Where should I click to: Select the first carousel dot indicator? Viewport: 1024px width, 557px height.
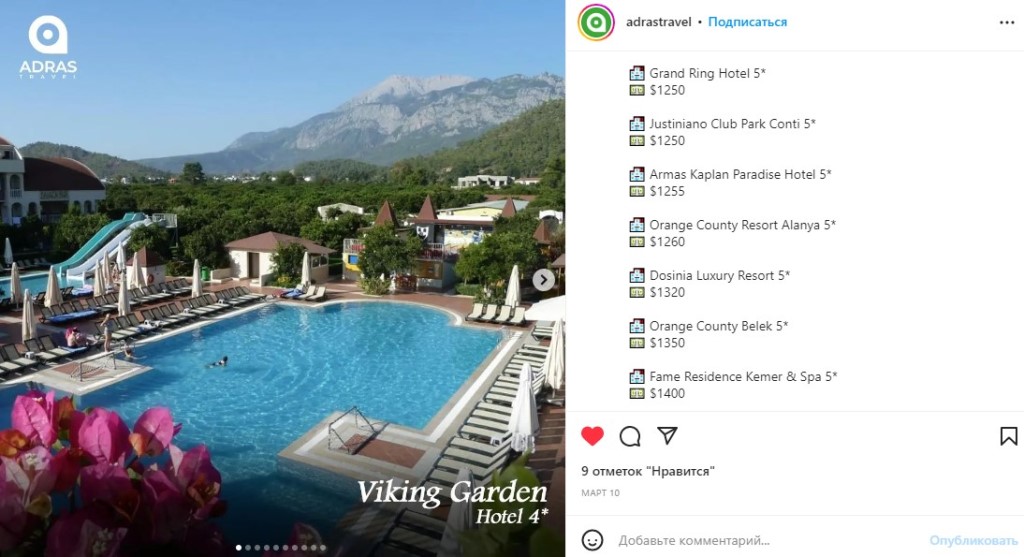click(238, 548)
